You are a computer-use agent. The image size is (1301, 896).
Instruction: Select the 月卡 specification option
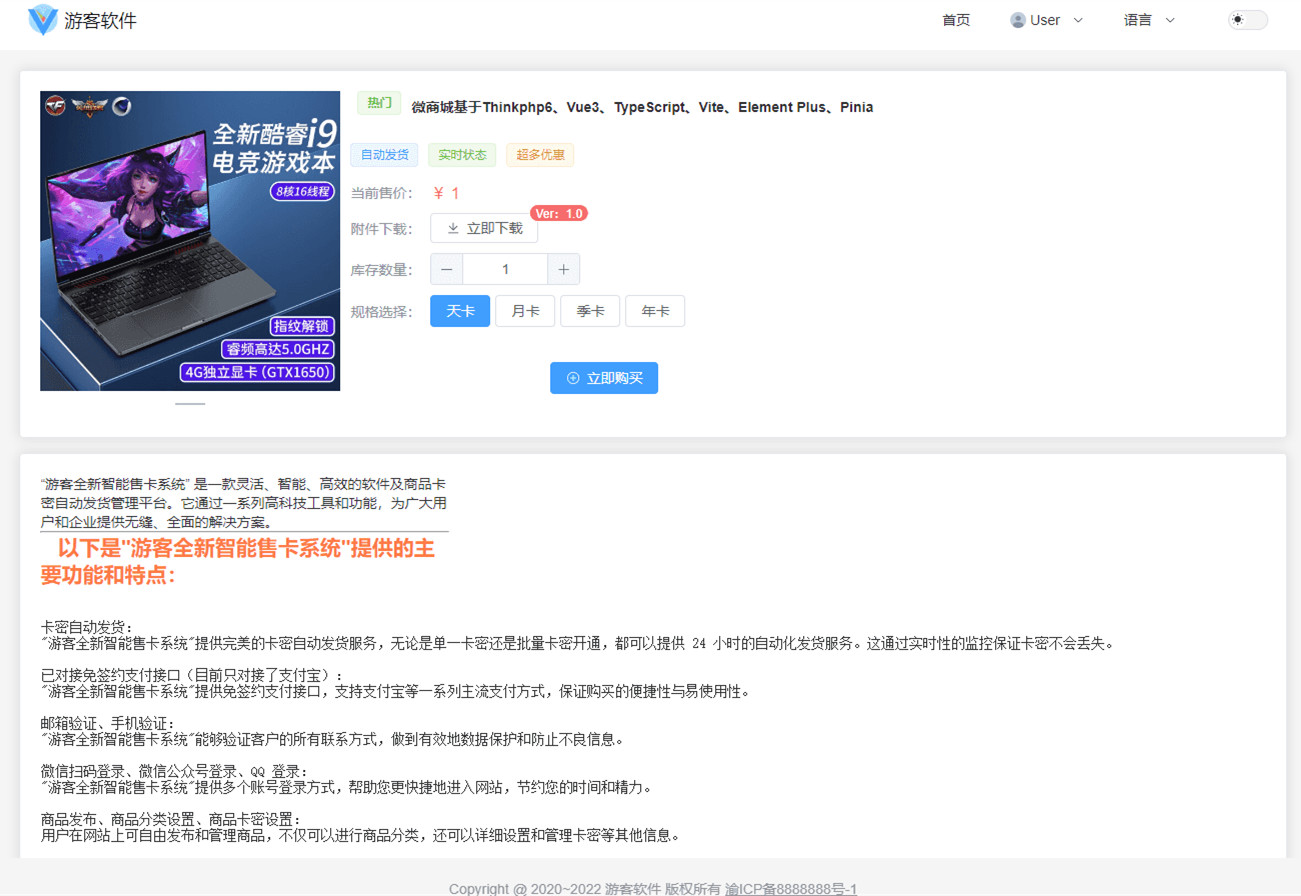coord(525,311)
